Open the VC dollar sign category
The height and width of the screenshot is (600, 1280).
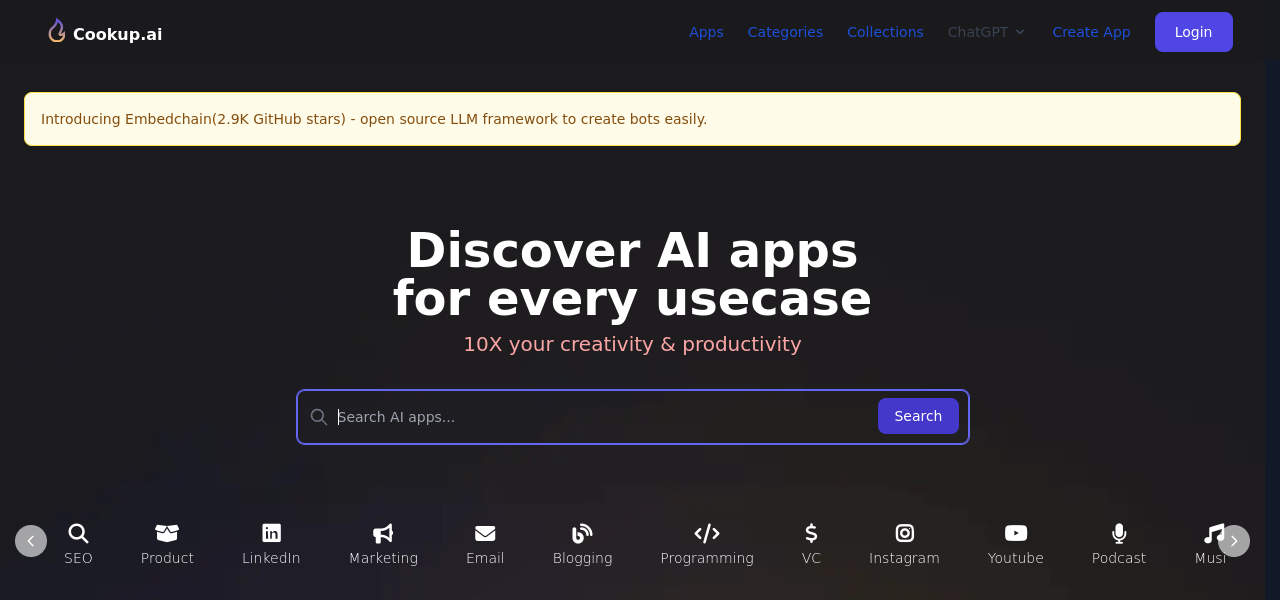[811, 533]
